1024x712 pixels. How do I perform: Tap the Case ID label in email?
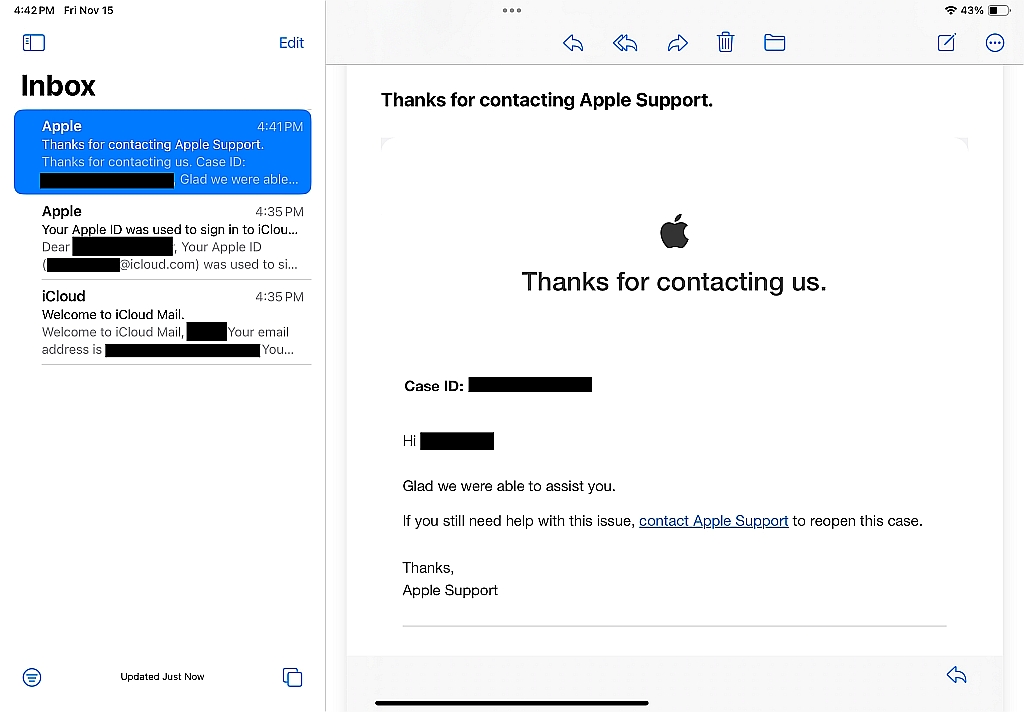pyautogui.click(x=434, y=386)
